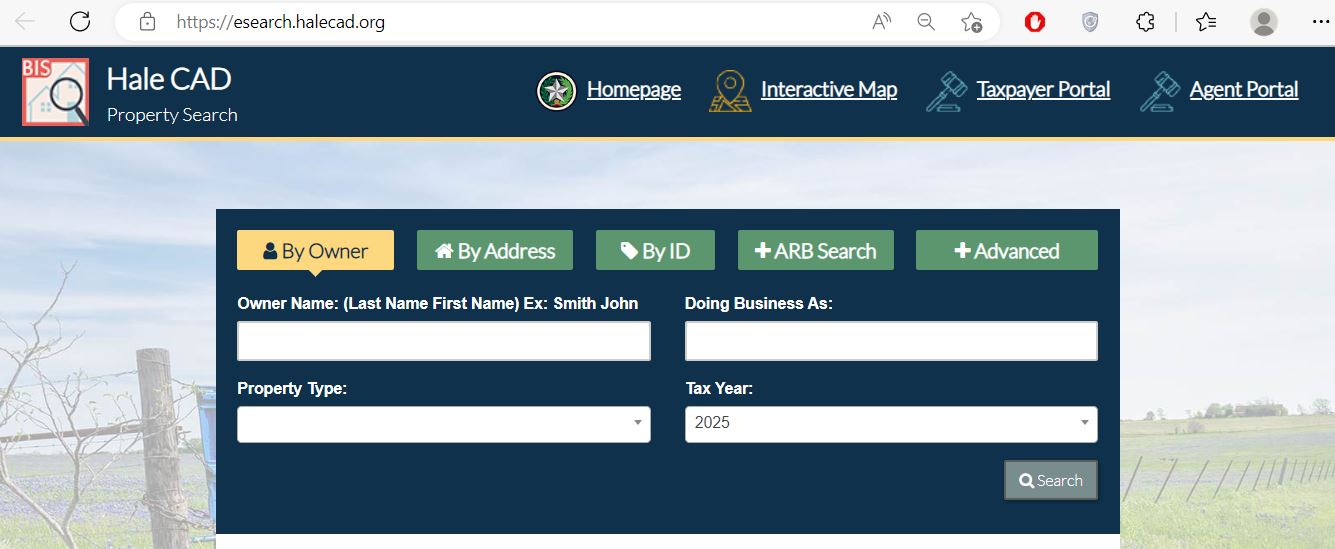Image resolution: width=1335 pixels, height=549 pixels.
Task: Open the browser profile avatar
Action: coord(1264,22)
